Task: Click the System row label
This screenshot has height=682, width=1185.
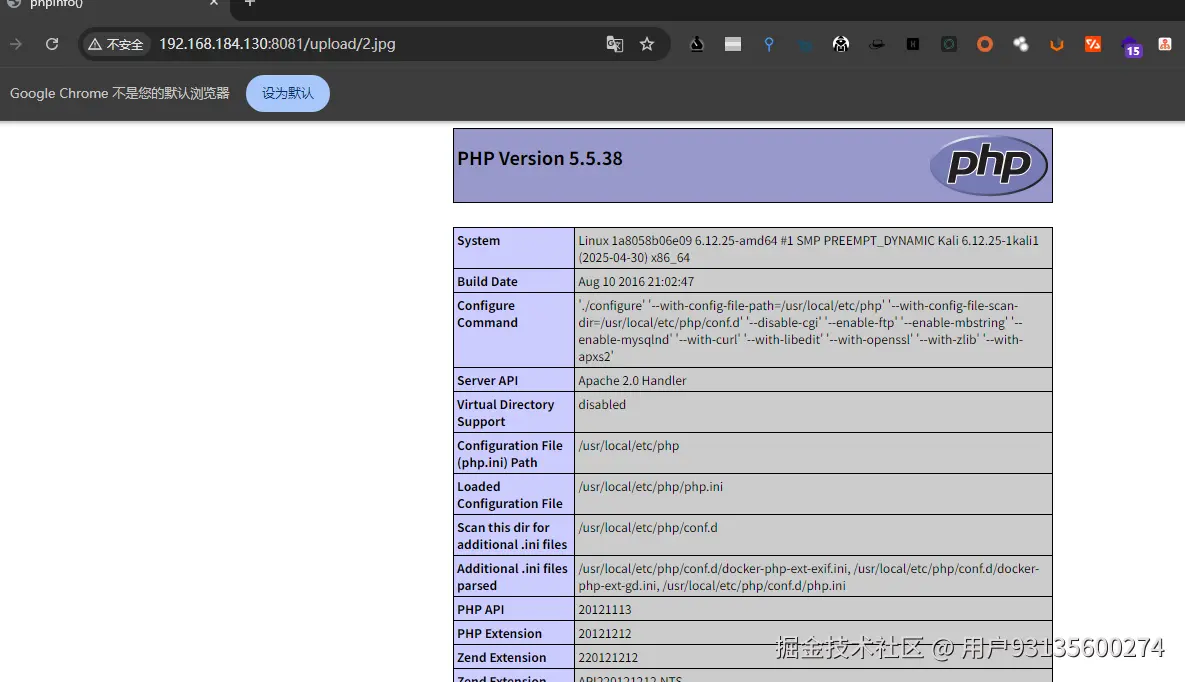Action: tap(478, 240)
